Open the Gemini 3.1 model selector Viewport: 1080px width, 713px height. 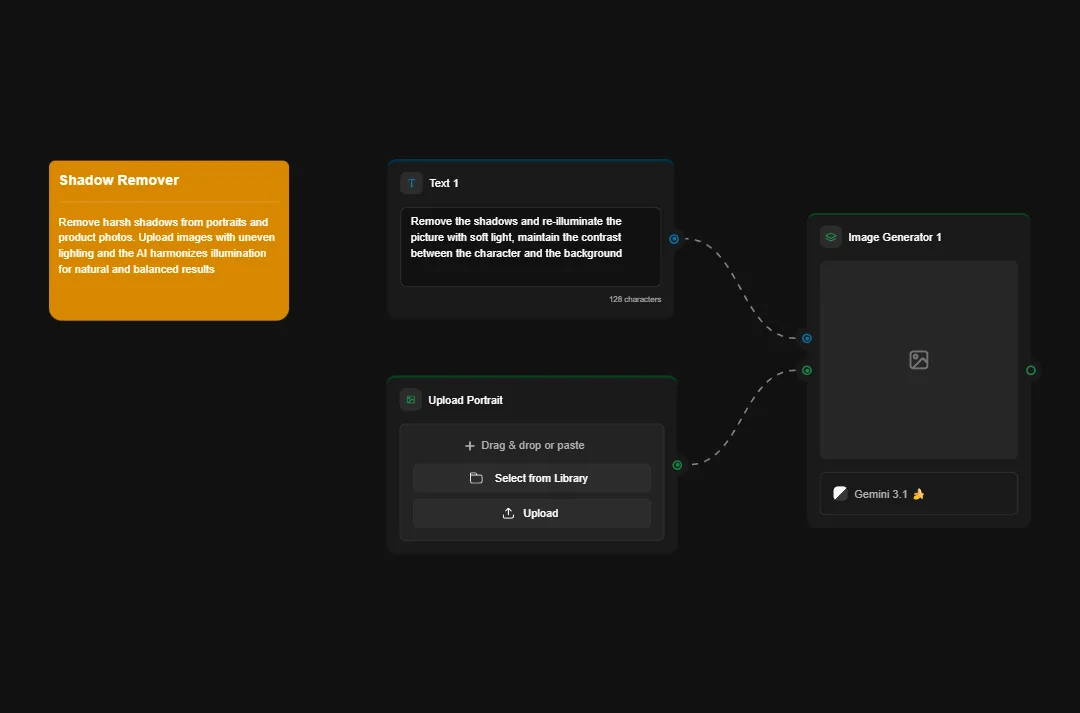pyautogui.click(x=918, y=493)
